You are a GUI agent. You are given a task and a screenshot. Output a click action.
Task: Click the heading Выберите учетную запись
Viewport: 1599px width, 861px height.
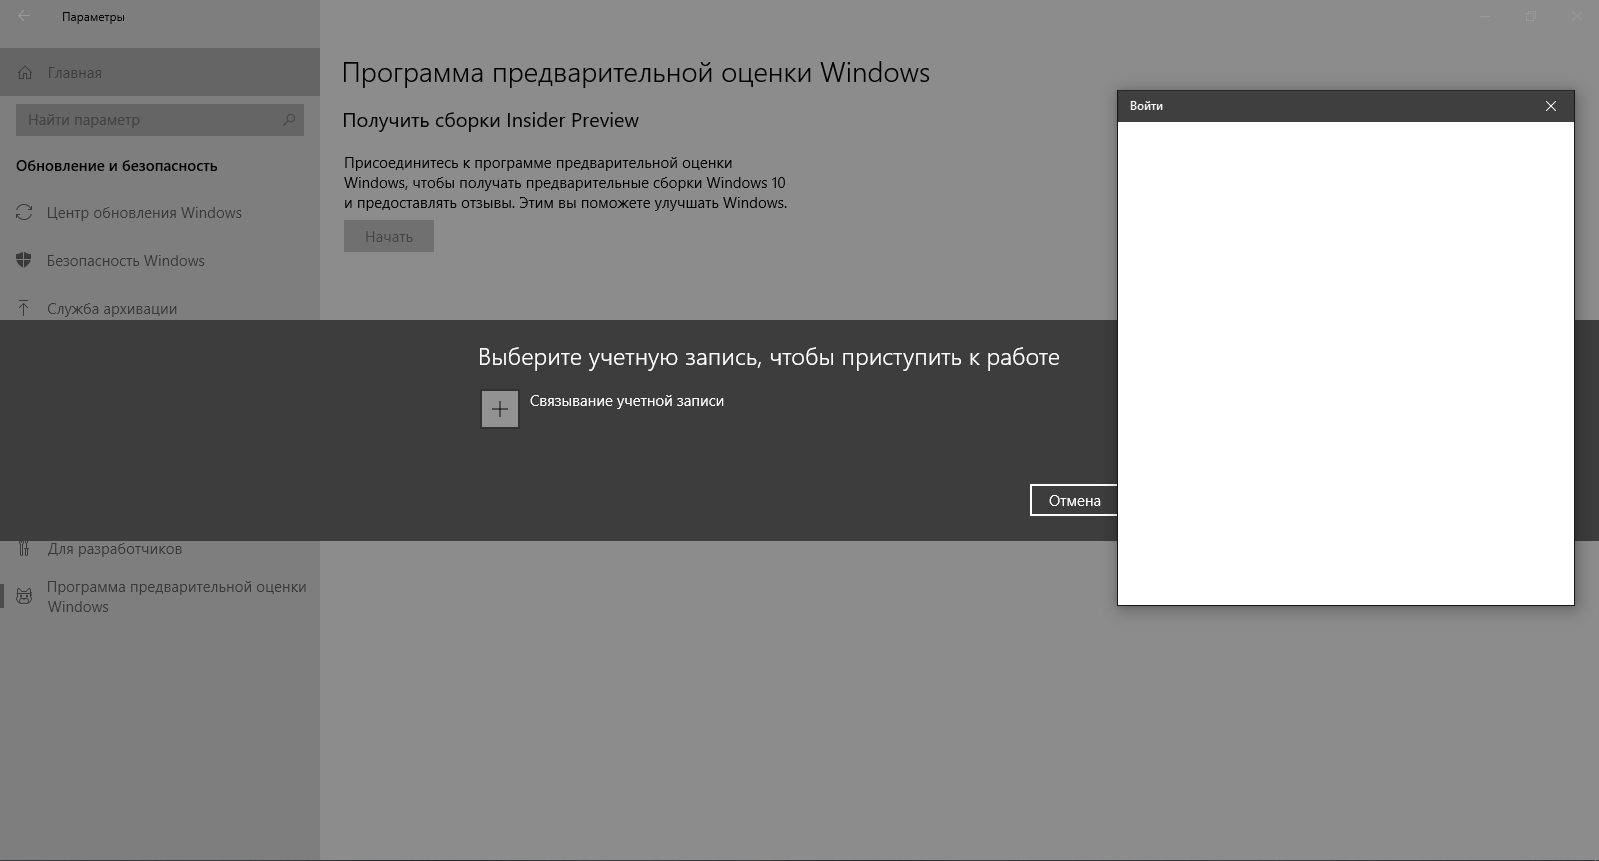pyautogui.click(x=768, y=357)
